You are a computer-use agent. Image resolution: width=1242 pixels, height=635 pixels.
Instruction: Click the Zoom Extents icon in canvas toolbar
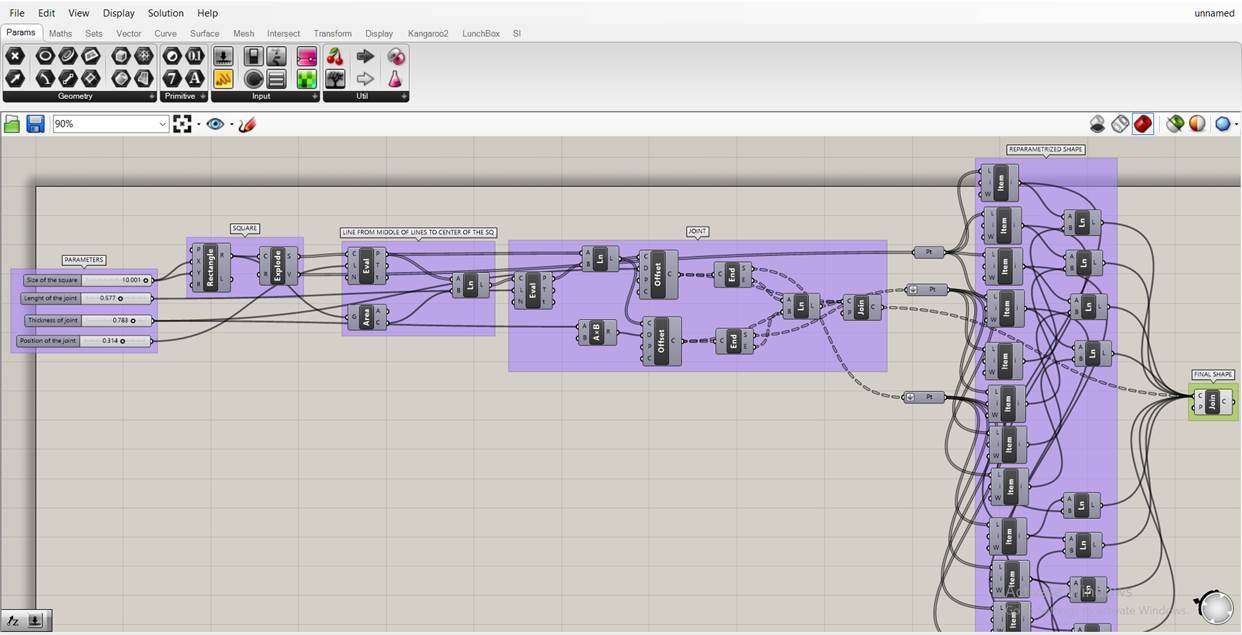182,124
